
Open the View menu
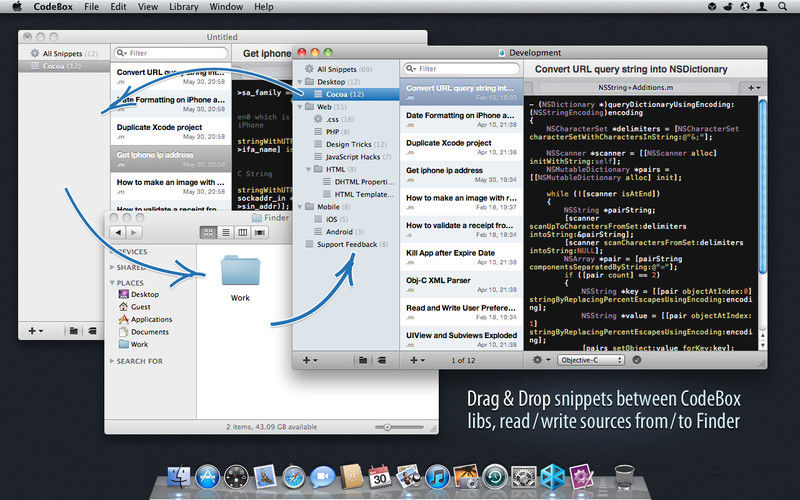tap(147, 7)
